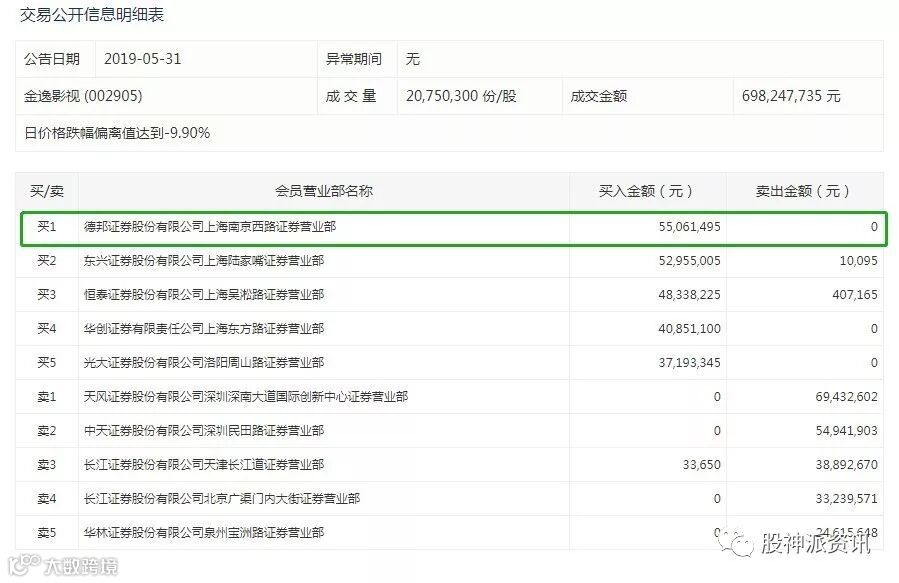Screen dimensions: 899x583
Task: Click sell amount 54,941,903
Action: pos(847,431)
